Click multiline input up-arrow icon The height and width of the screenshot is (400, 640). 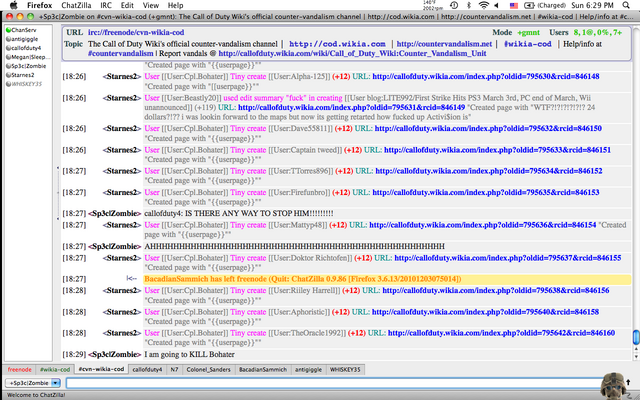coord(629,382)
